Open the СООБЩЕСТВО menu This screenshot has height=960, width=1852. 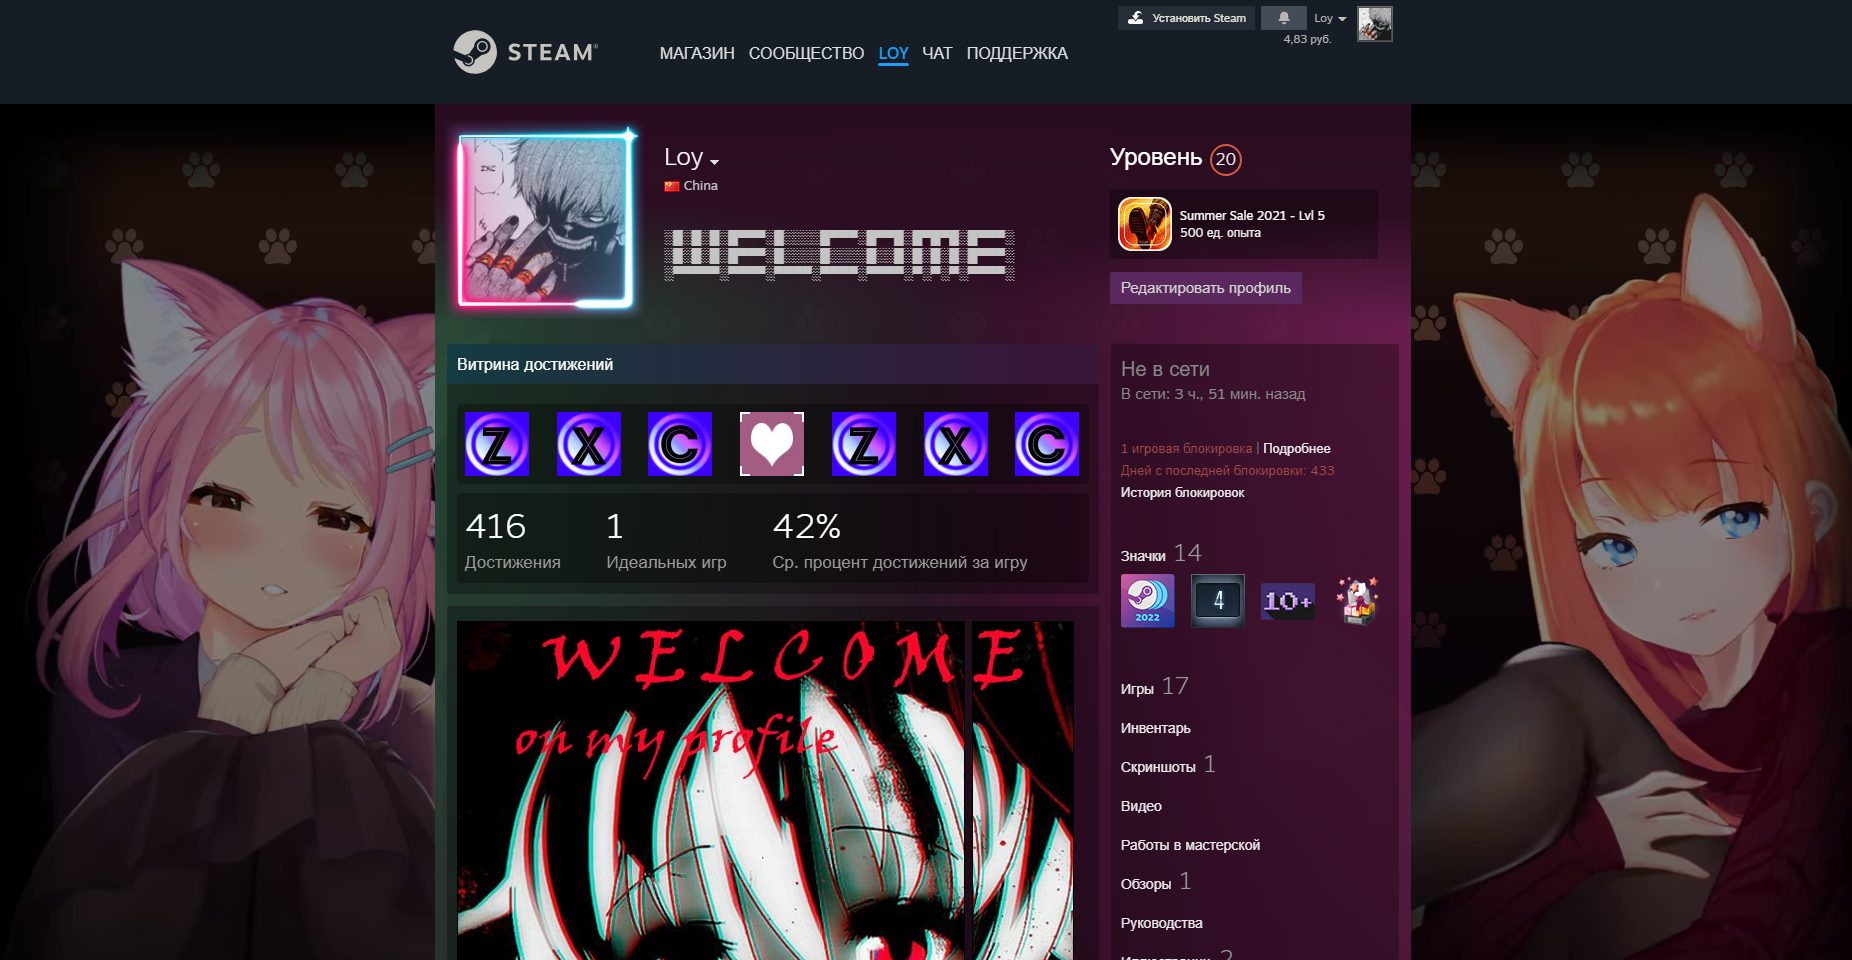point(806,53)
